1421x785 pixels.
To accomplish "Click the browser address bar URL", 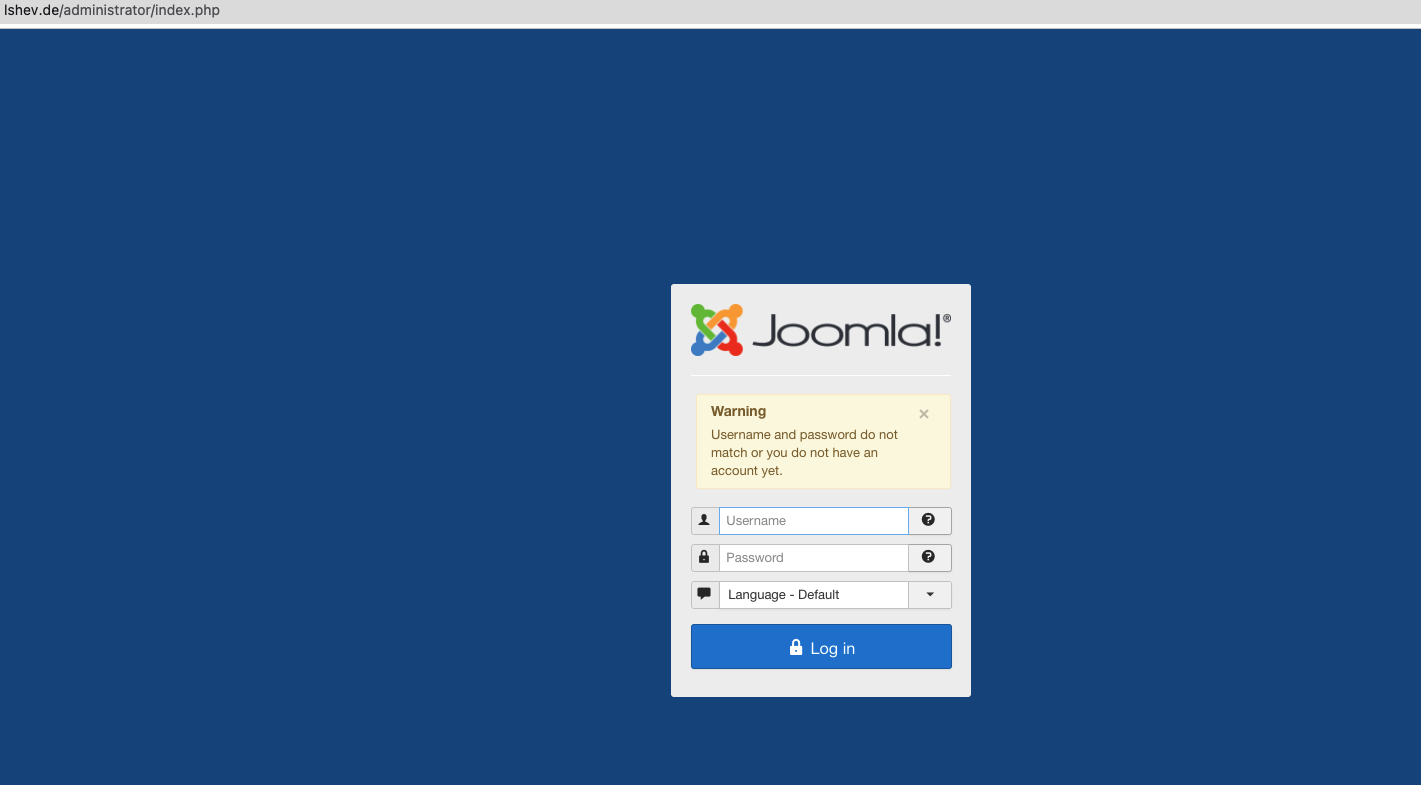I will (112, 11).
